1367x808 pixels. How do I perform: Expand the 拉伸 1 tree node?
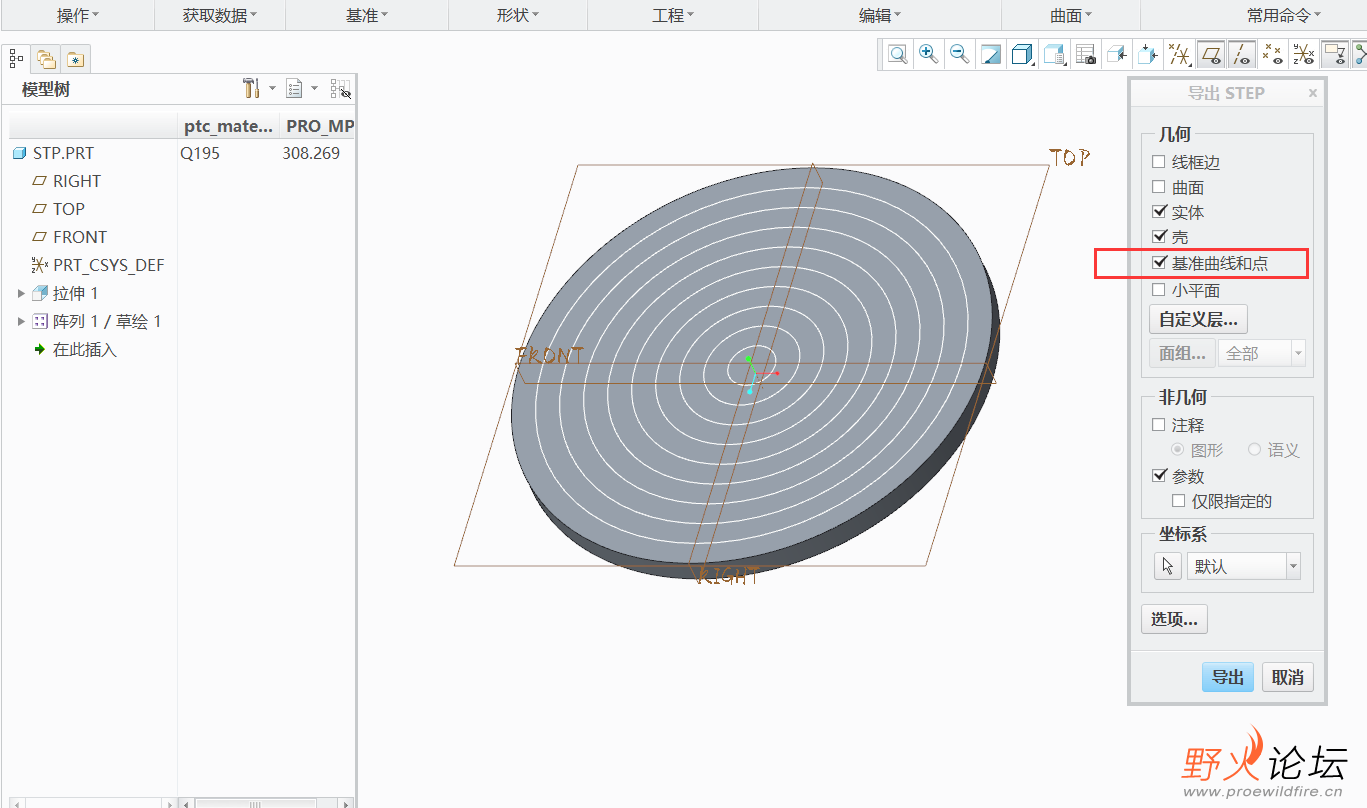pyautogui.click(x=21, y=293)
